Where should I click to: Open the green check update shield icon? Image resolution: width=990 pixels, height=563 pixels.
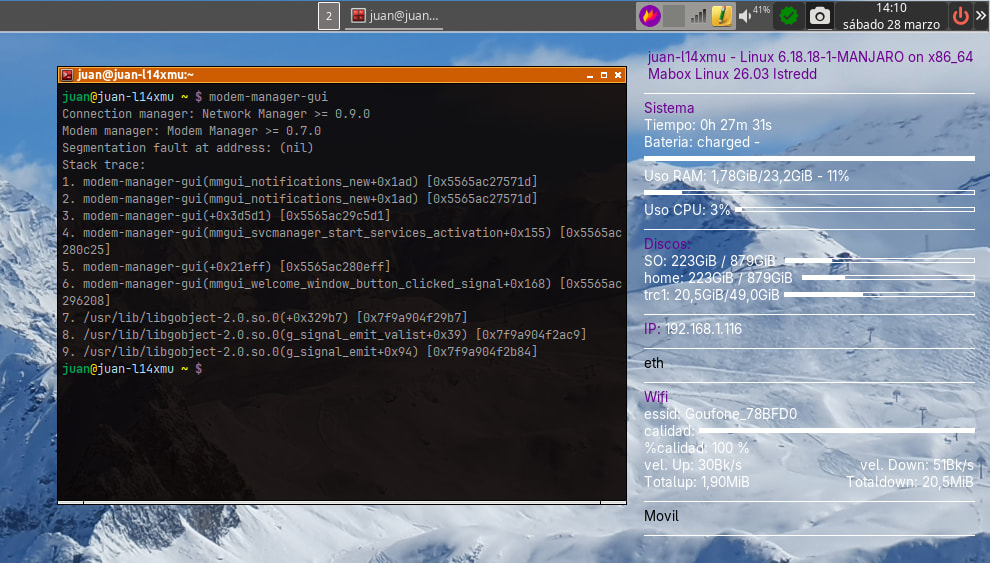[789, 16]
